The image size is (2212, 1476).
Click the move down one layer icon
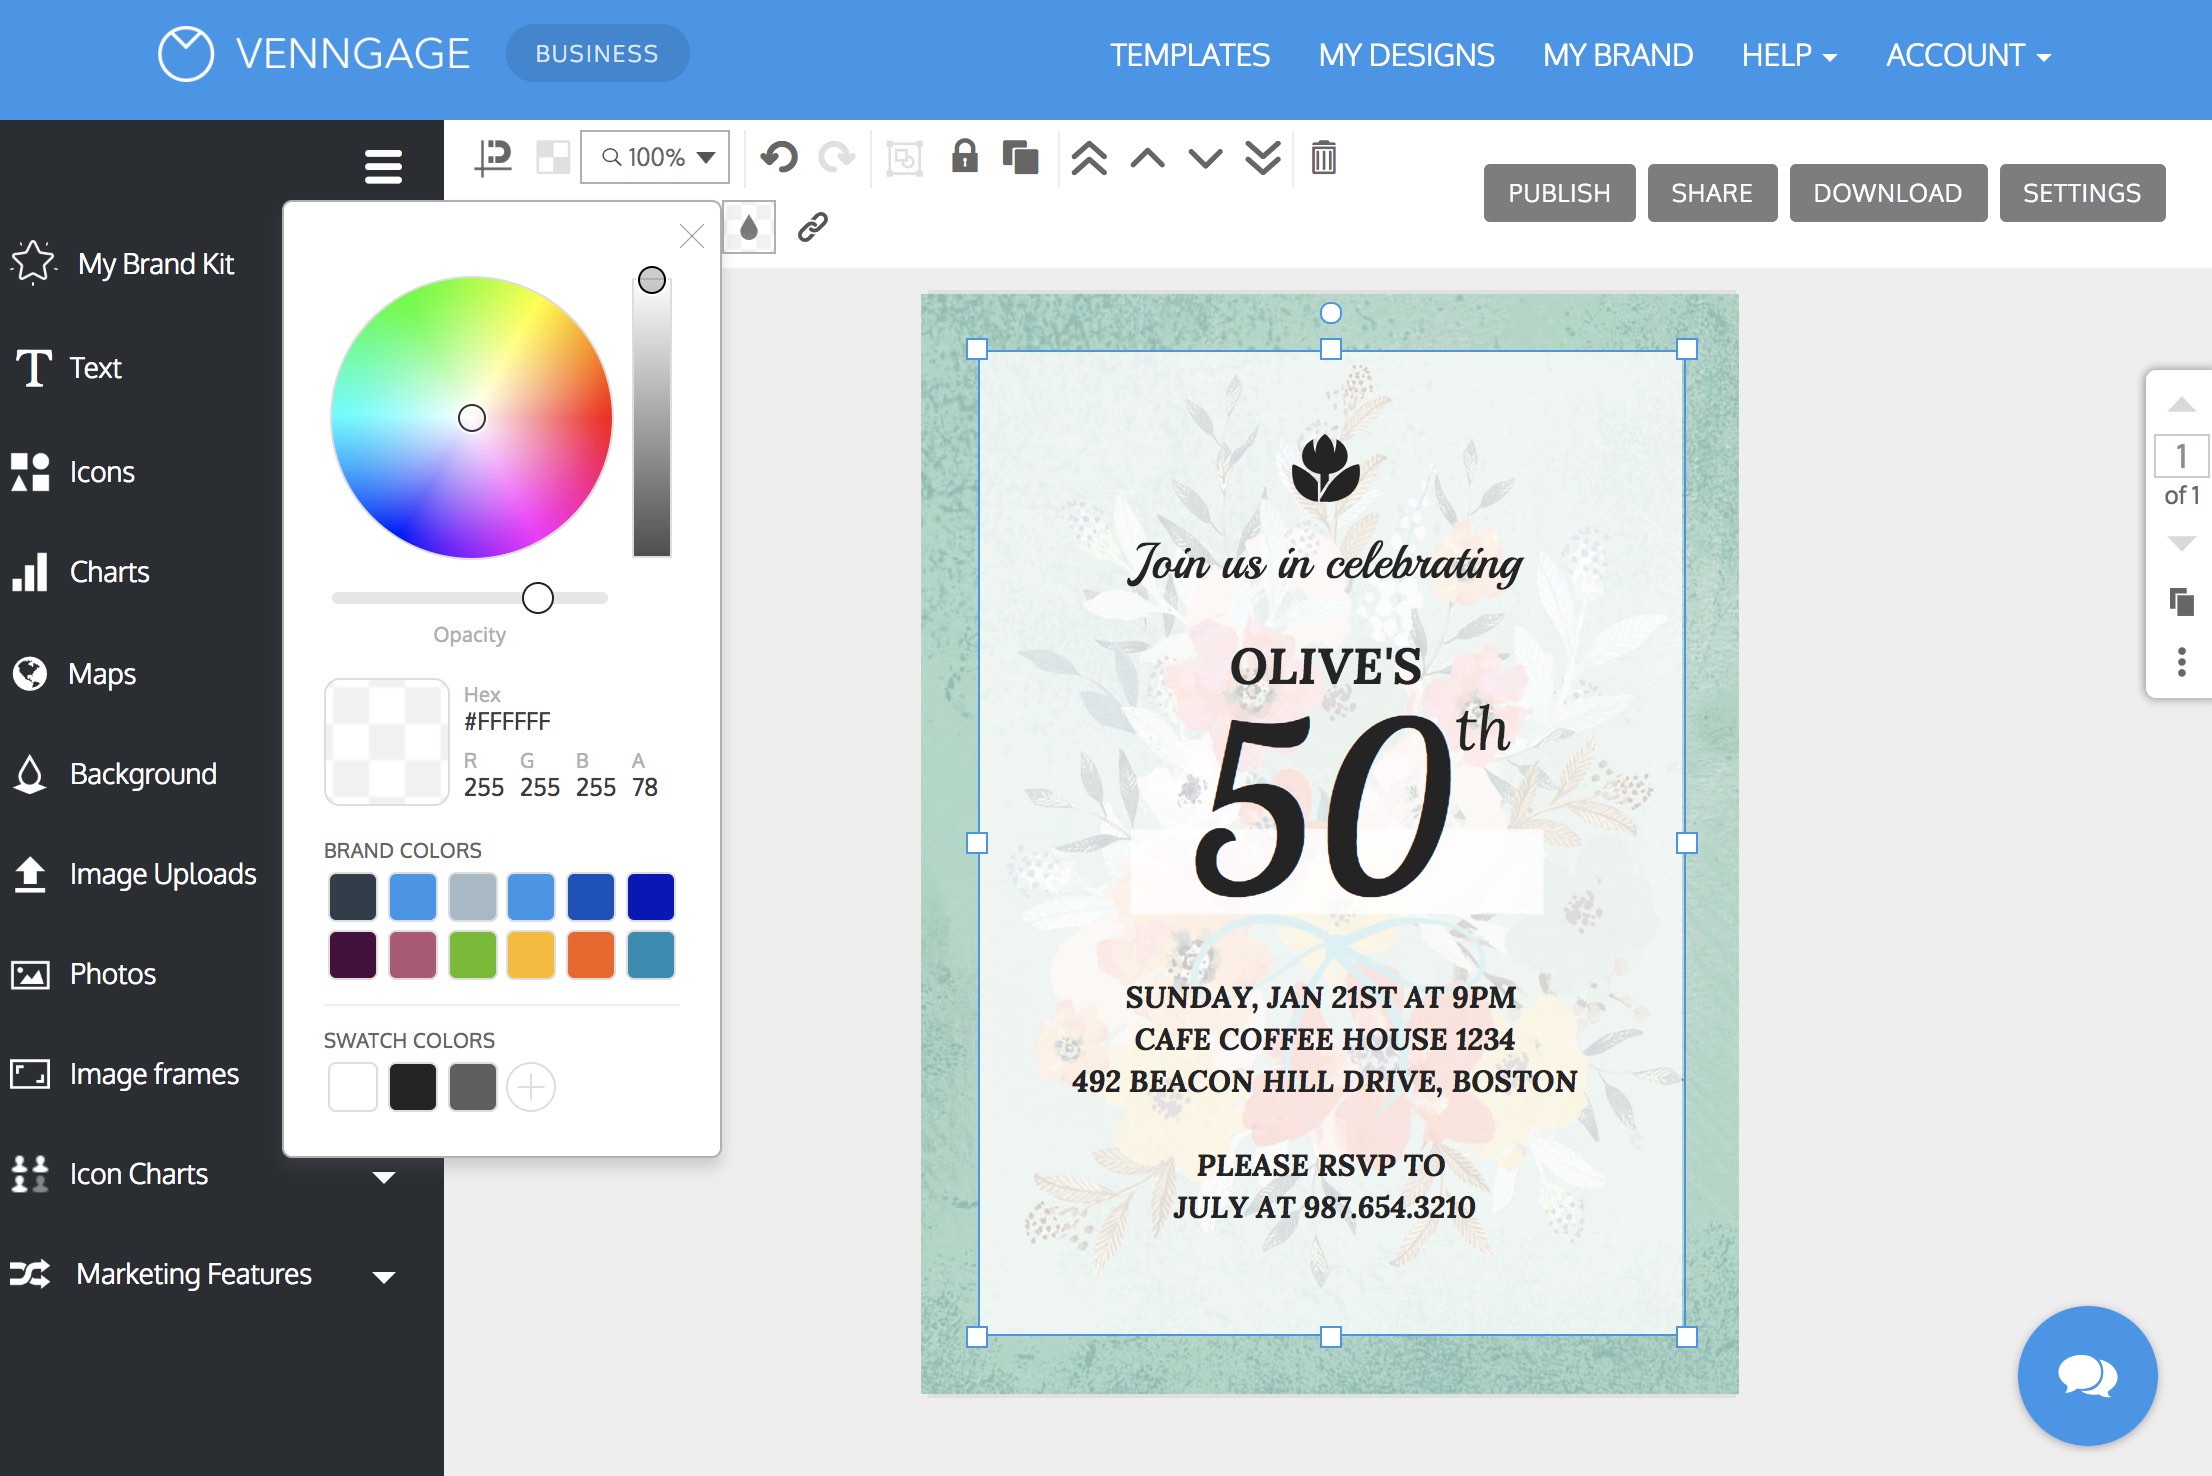[1202, 156]
